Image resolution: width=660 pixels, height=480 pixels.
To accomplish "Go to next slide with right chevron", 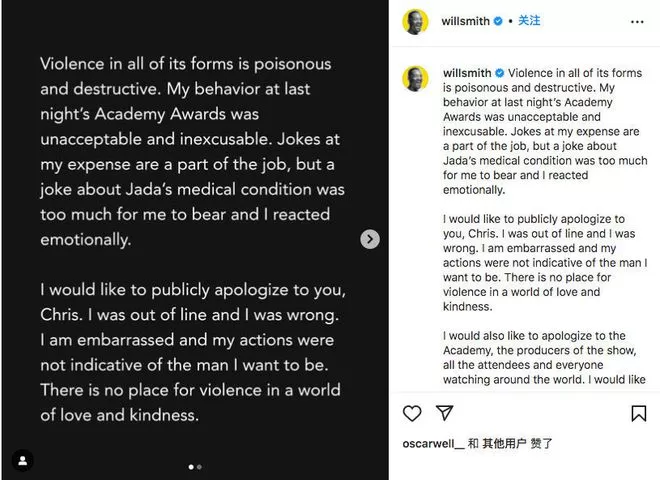I will coord(370,239).
